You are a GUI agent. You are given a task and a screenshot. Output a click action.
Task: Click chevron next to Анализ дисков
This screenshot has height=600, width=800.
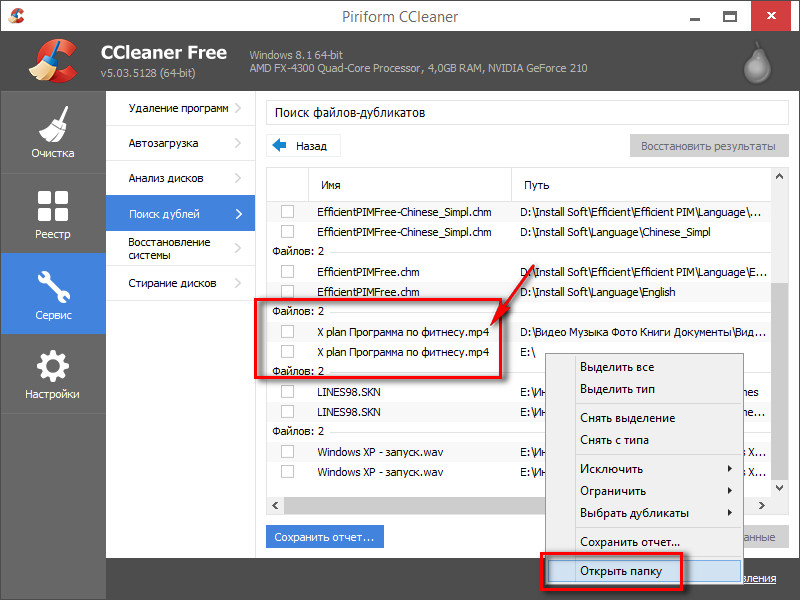[x=238, y=178]
